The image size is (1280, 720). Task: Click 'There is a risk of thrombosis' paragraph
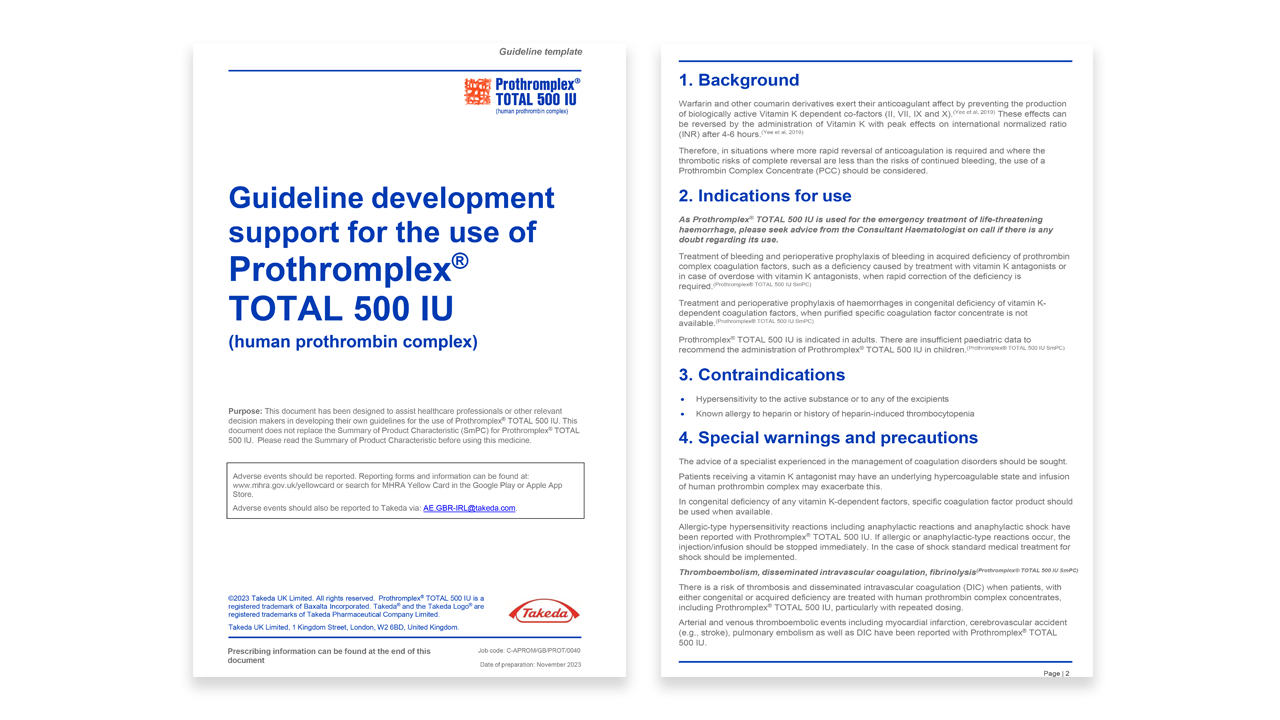pyautogui.click(x=870, y=597)
